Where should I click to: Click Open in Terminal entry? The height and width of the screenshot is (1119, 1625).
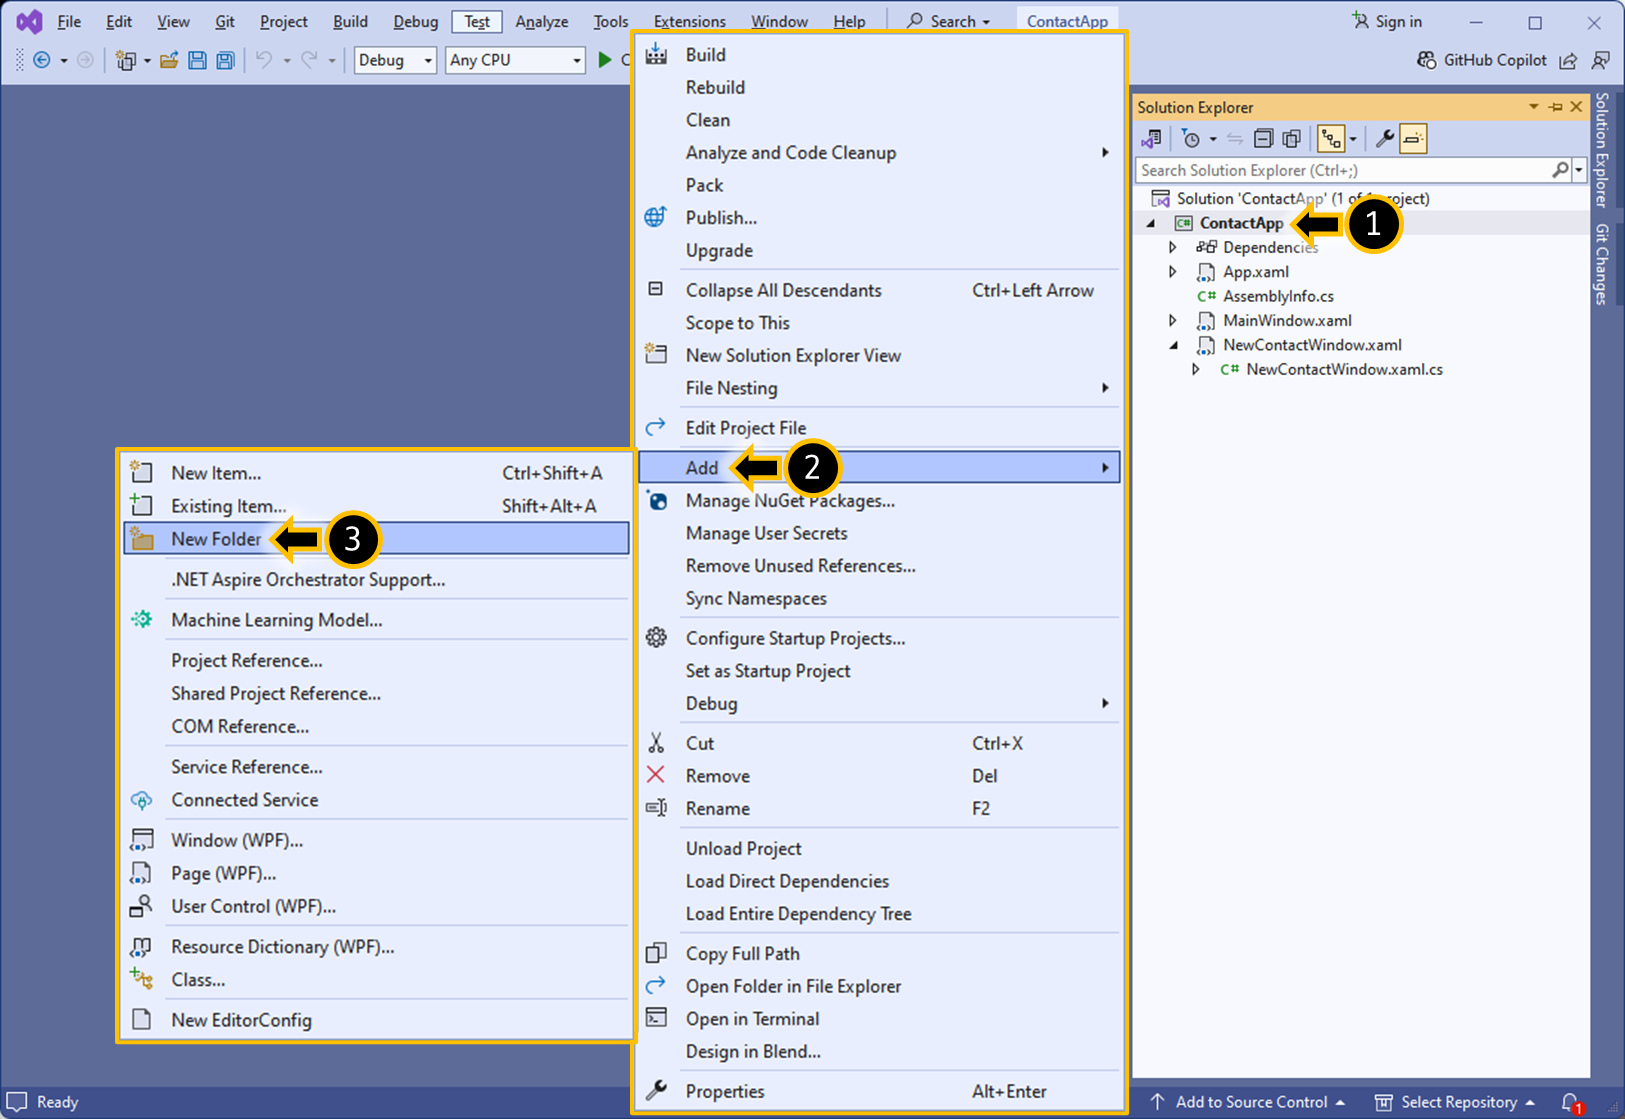tap(879, 1019)
